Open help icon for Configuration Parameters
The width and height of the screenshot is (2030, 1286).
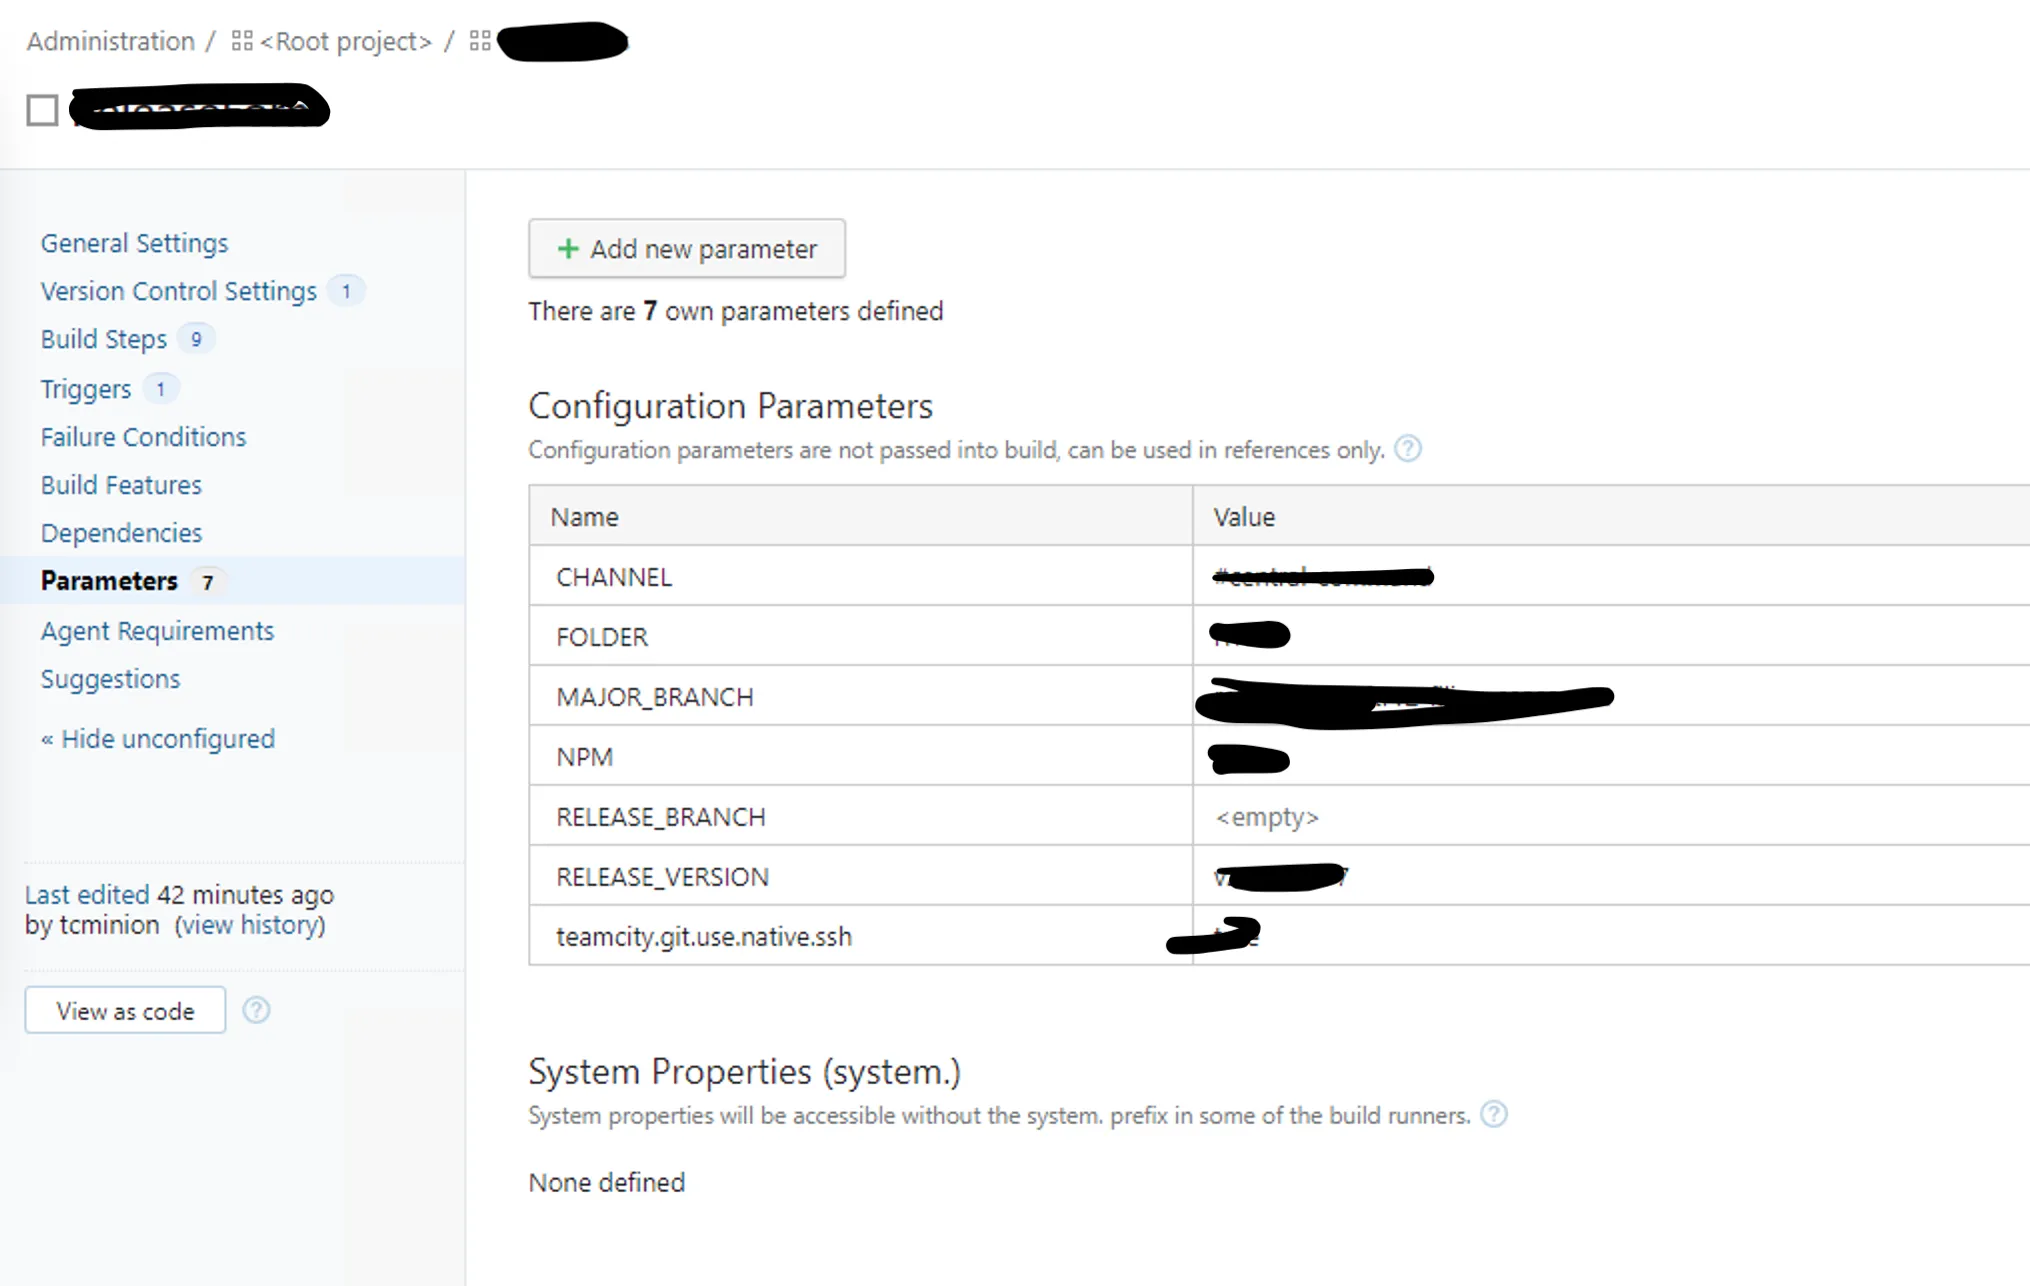click(x=1407, y=449)
